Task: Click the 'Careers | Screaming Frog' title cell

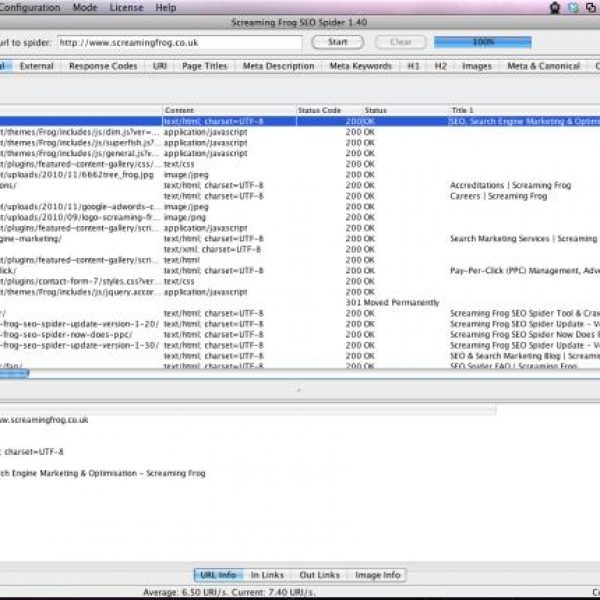Action: tap(498, 196)
